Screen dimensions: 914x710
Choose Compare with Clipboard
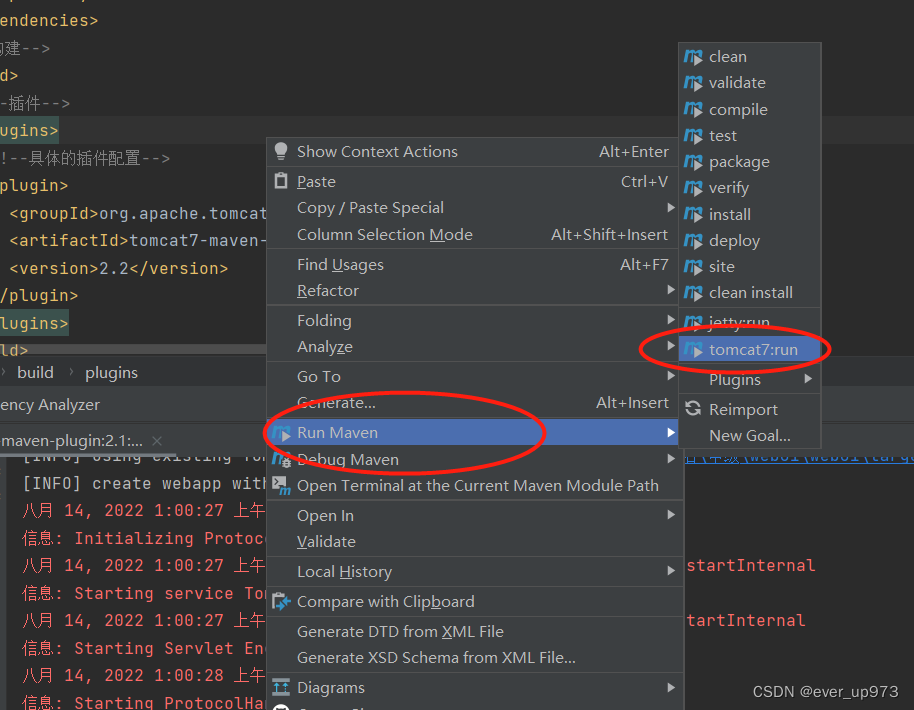pyautogui.click(x=474, y=602)
